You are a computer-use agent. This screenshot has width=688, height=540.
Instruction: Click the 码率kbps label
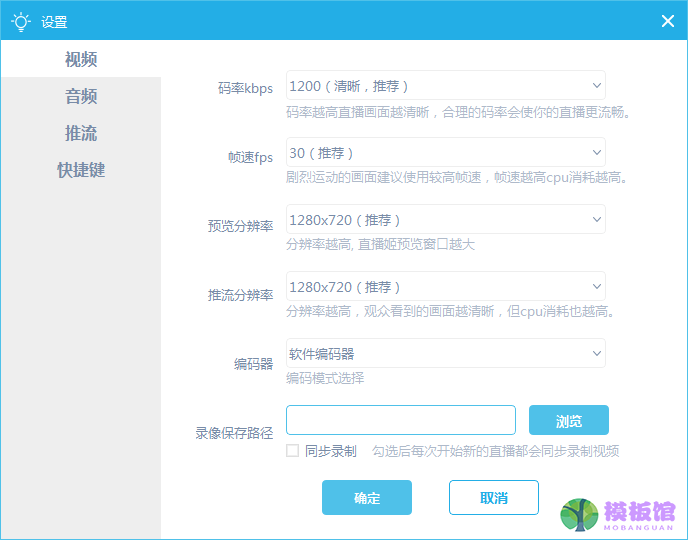tap(246, 88)
